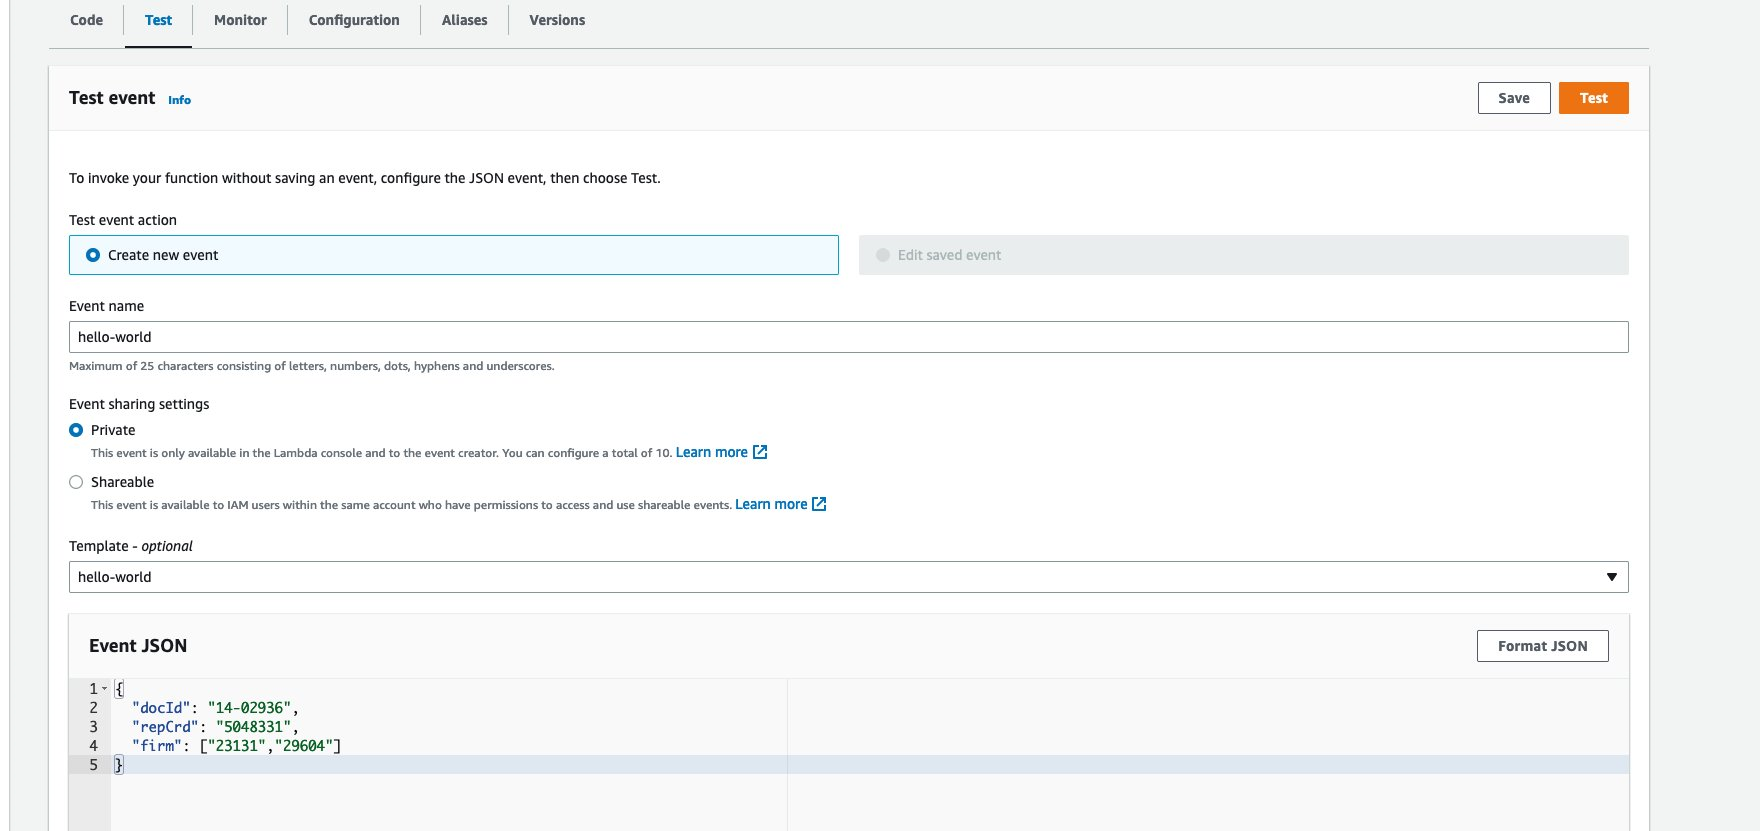The image size is (1760, 831).
Task: Switch to the Code tab
Action: (86, 20)
